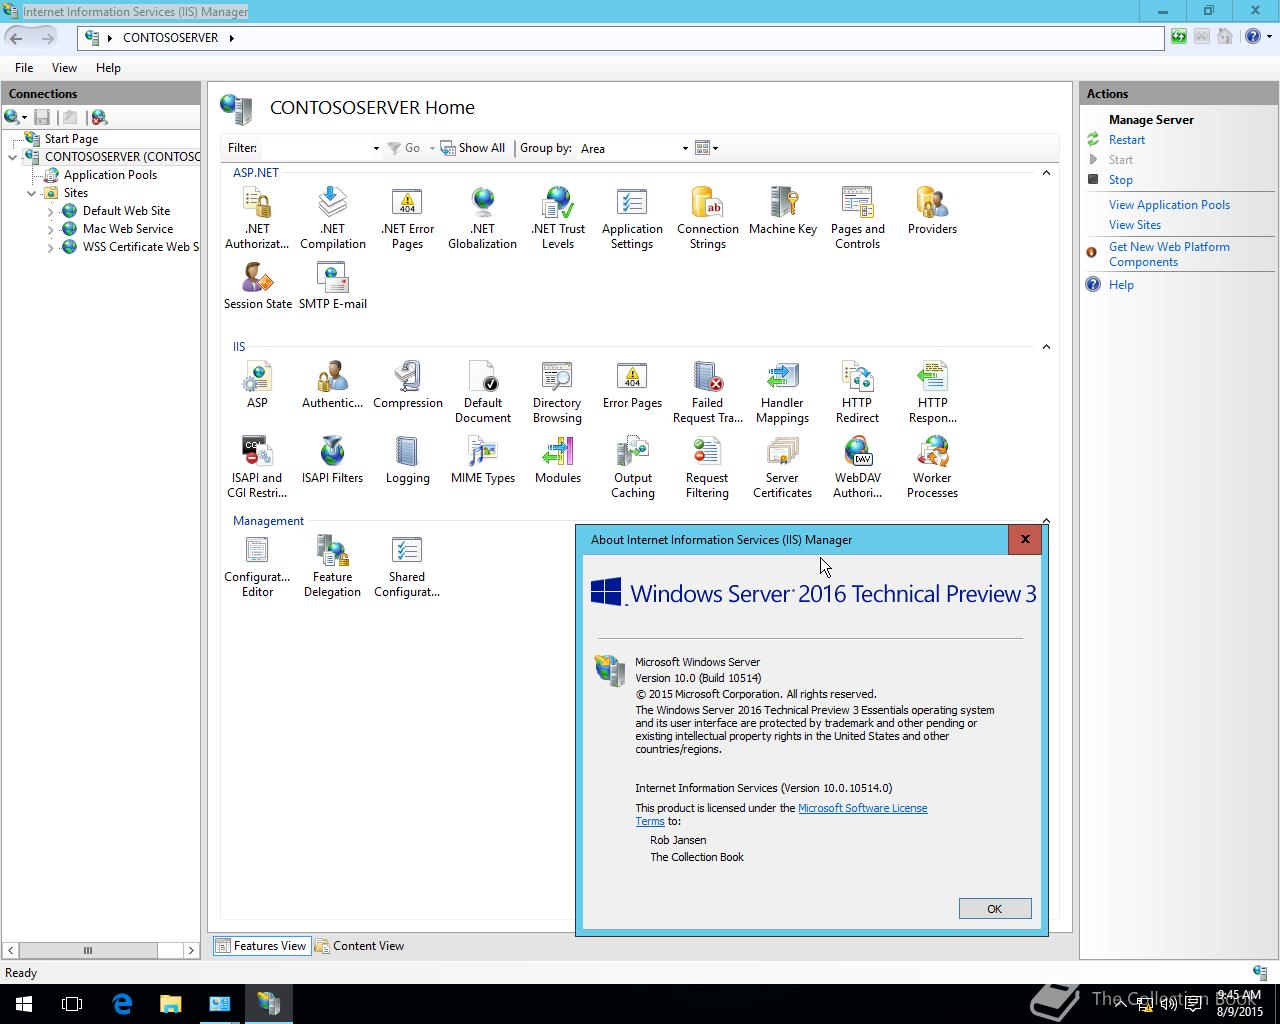
Task: Collapse the ASP.NET group
Action: coord(1046,173)
